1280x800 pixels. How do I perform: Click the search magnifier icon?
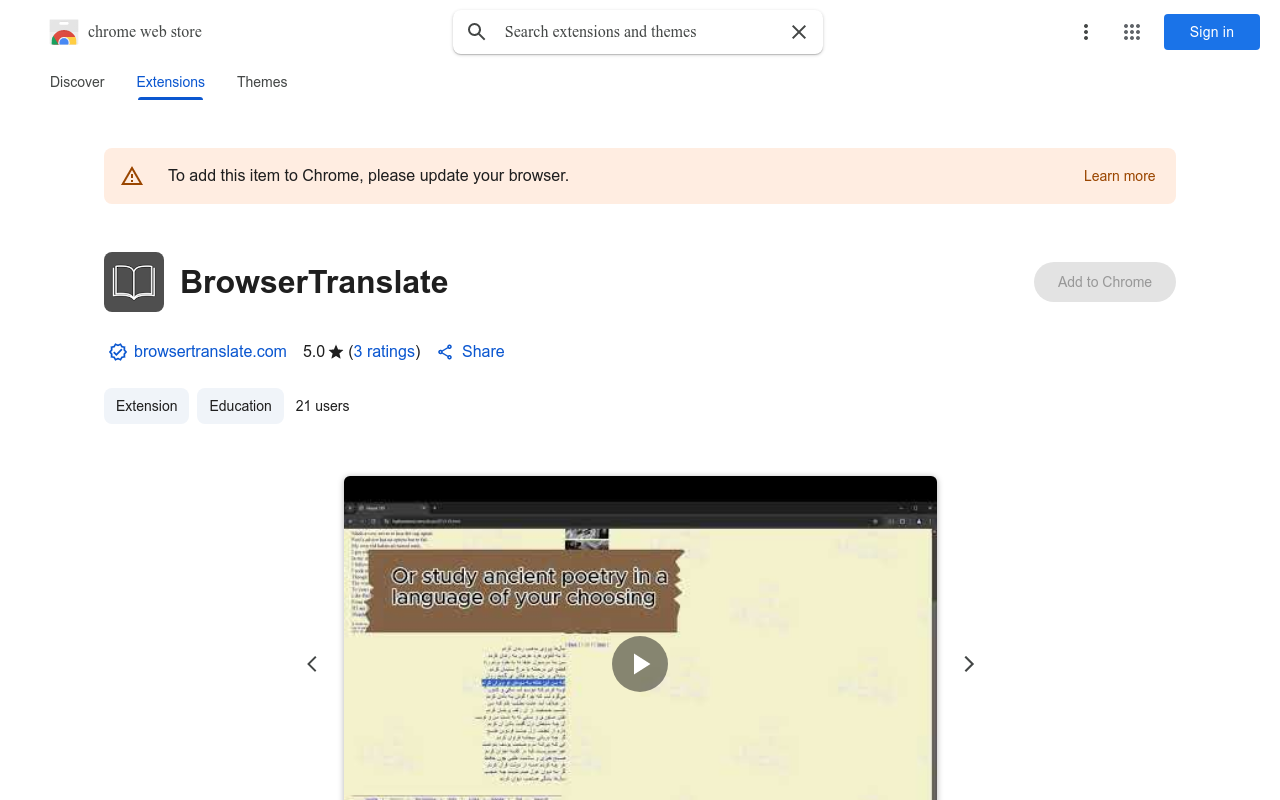tap(477, 32)
